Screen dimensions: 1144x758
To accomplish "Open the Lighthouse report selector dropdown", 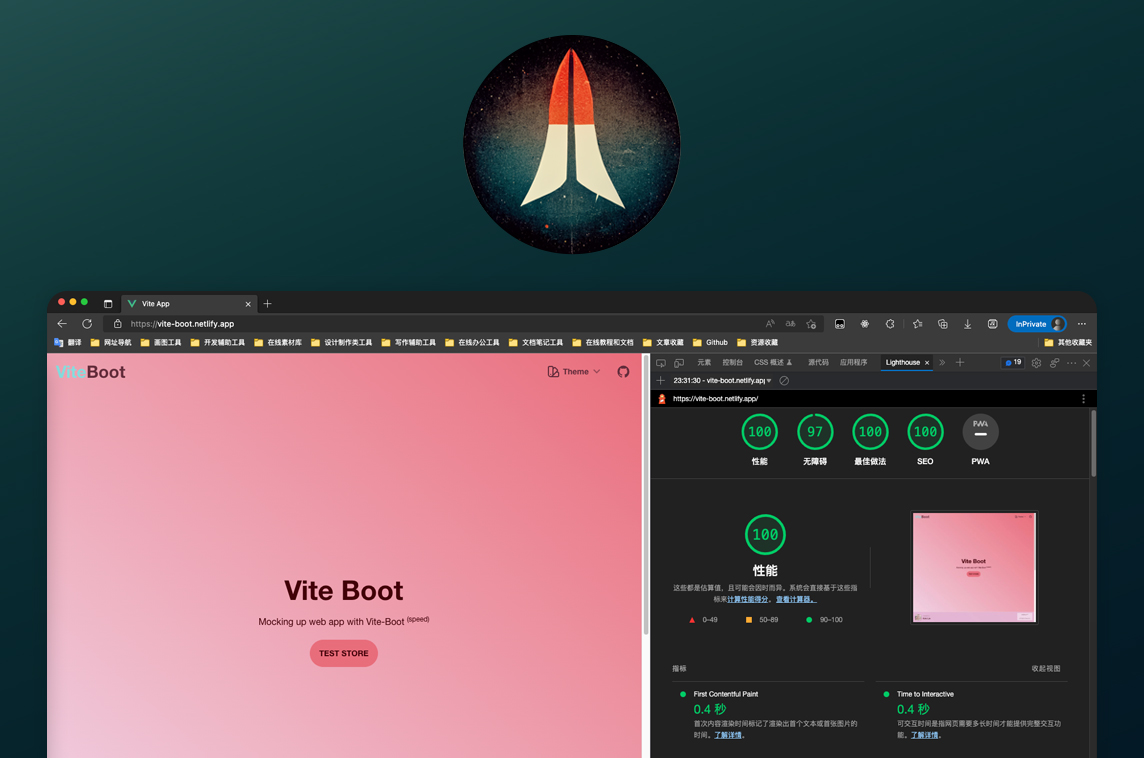I will (x=722, y=381).
